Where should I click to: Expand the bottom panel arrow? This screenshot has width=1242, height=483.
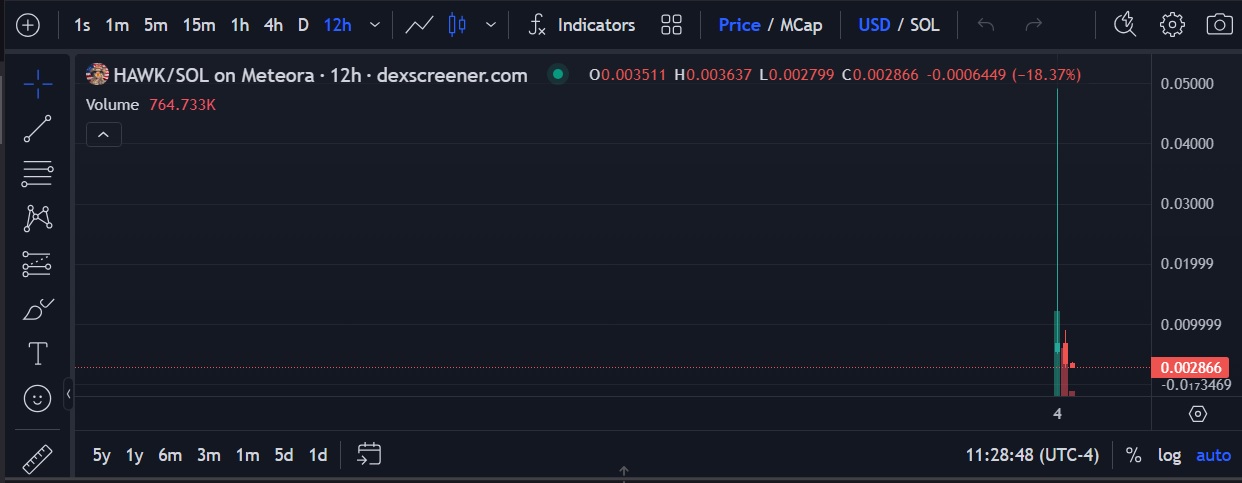(623, 471)
